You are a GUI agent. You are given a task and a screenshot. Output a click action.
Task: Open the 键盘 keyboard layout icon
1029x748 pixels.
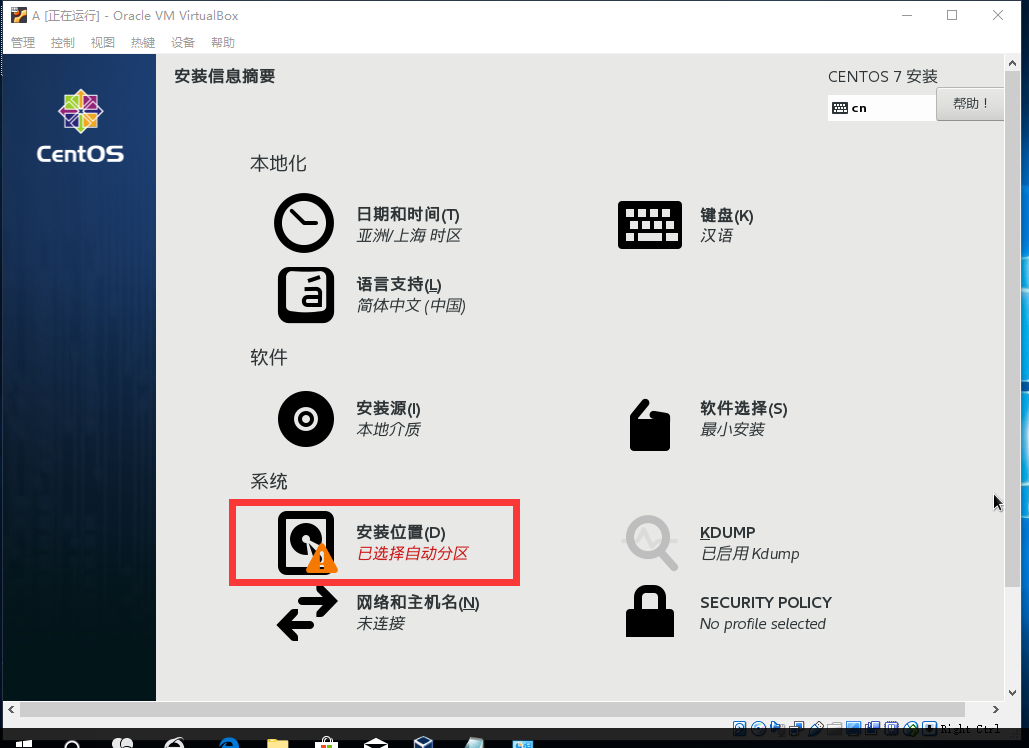click(650, 225)
